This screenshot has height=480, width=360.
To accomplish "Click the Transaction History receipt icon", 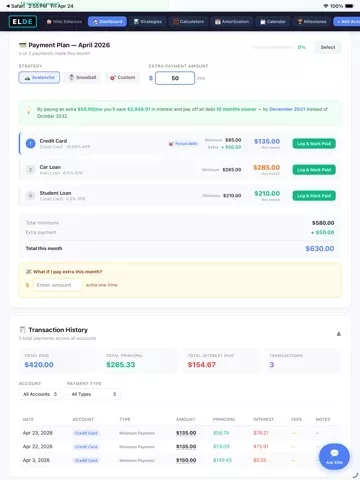I will [22, 330].
